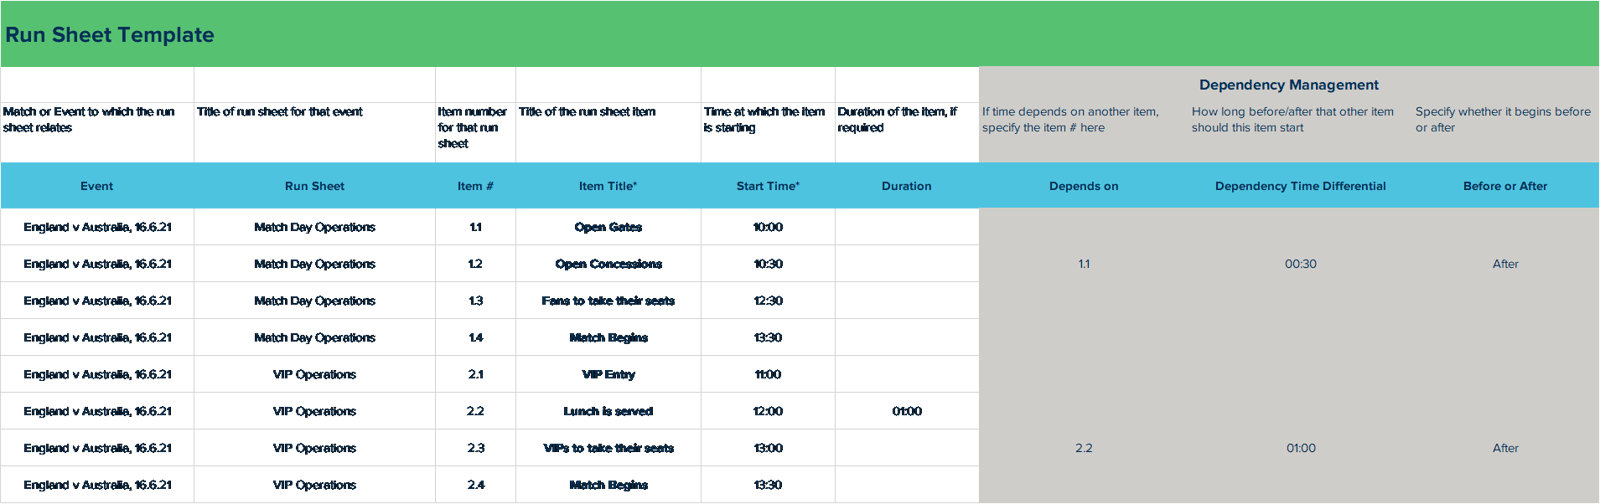Select item number cell '1.2'
The height and width of the screenshot is (504, 1600).
(475, 264)
